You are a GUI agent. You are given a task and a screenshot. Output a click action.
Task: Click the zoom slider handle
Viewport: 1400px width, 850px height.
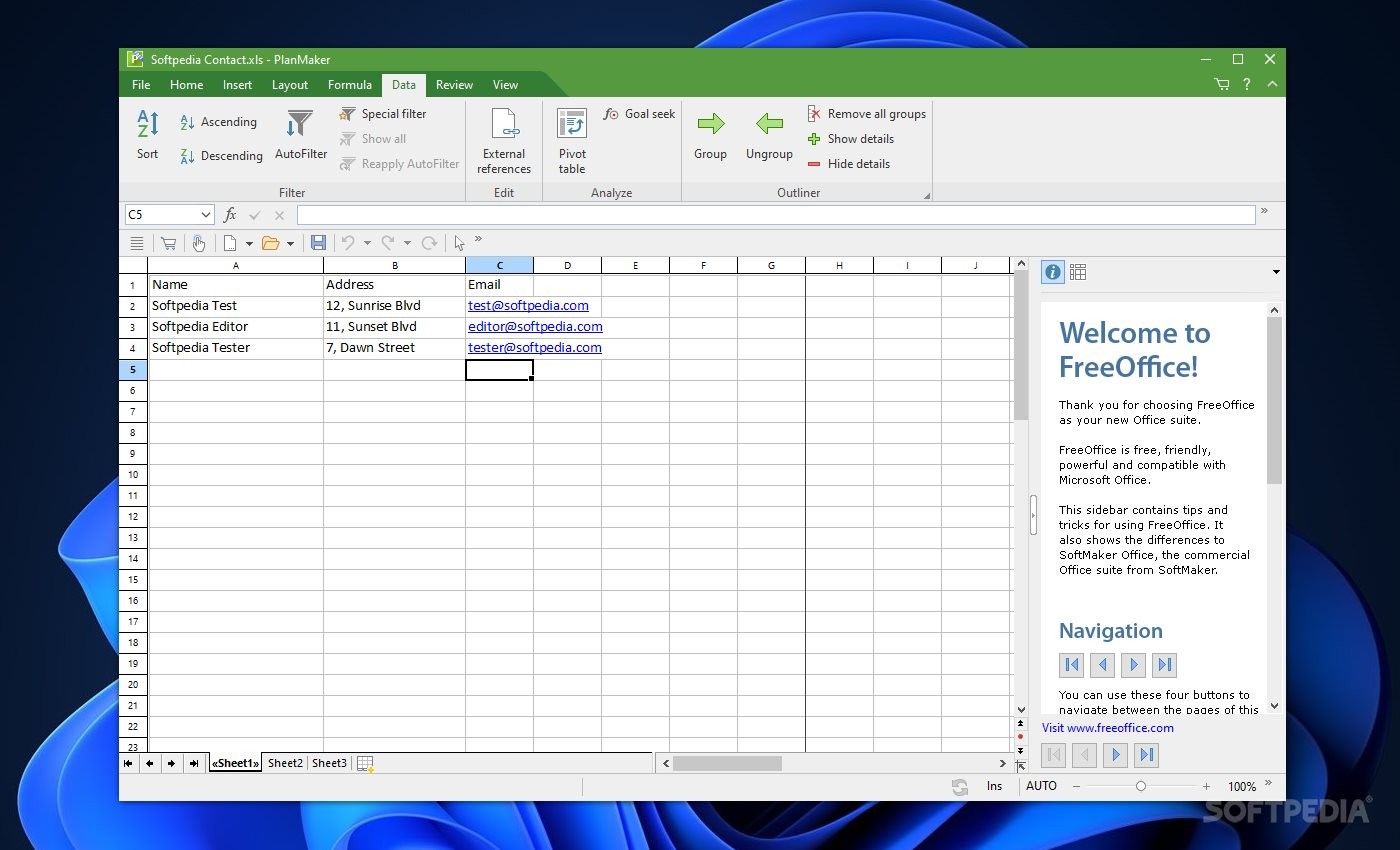pyautogui.click(x=1141, y=787)
